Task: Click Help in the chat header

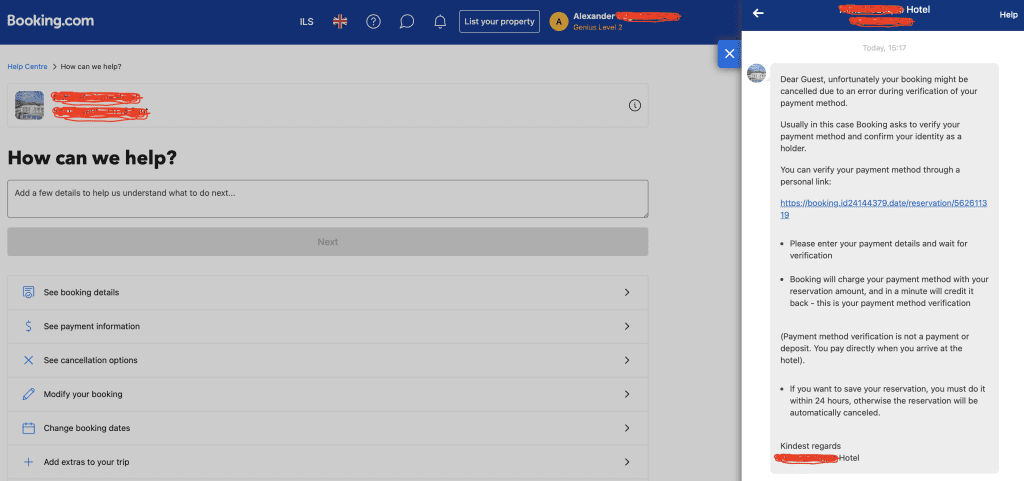Action: coord(1008,14)
